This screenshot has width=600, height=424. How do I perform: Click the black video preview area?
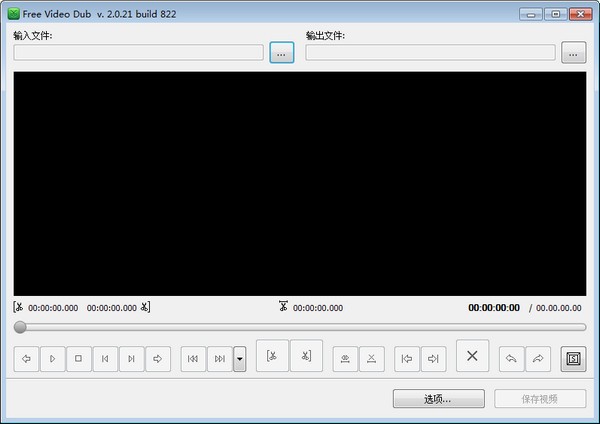pos(300,184)
